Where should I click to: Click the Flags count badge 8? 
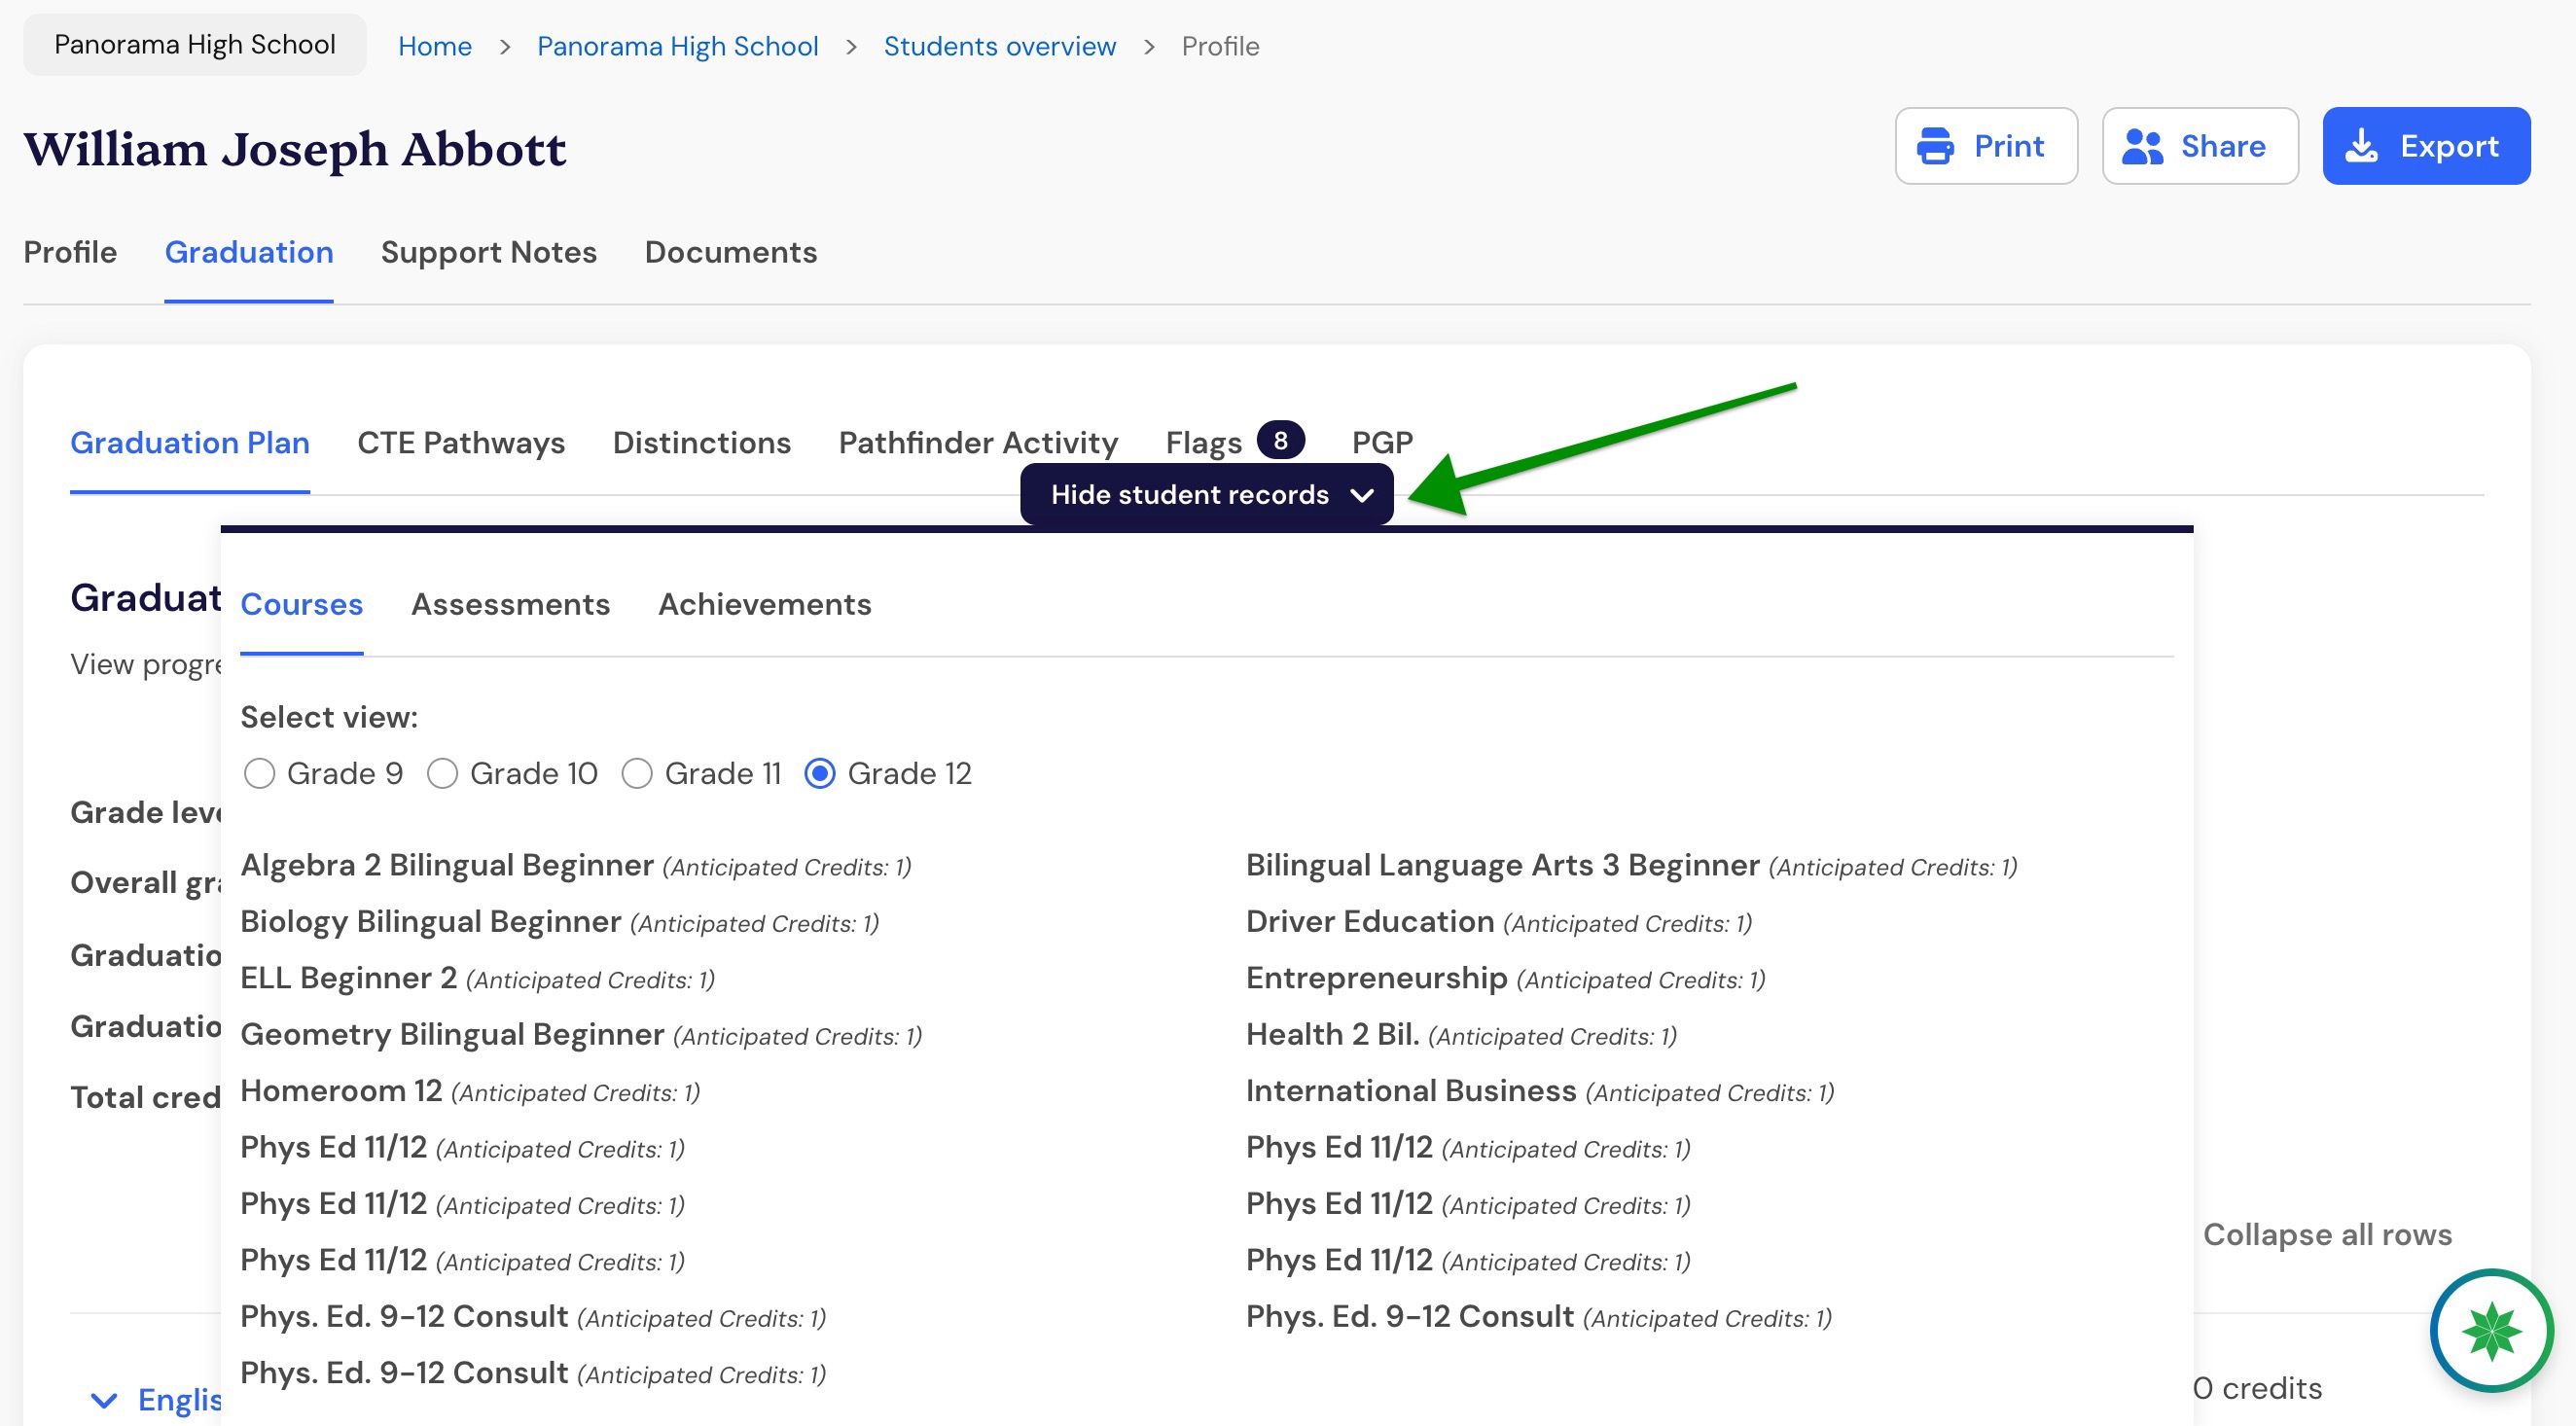[x=1280, y=440]
